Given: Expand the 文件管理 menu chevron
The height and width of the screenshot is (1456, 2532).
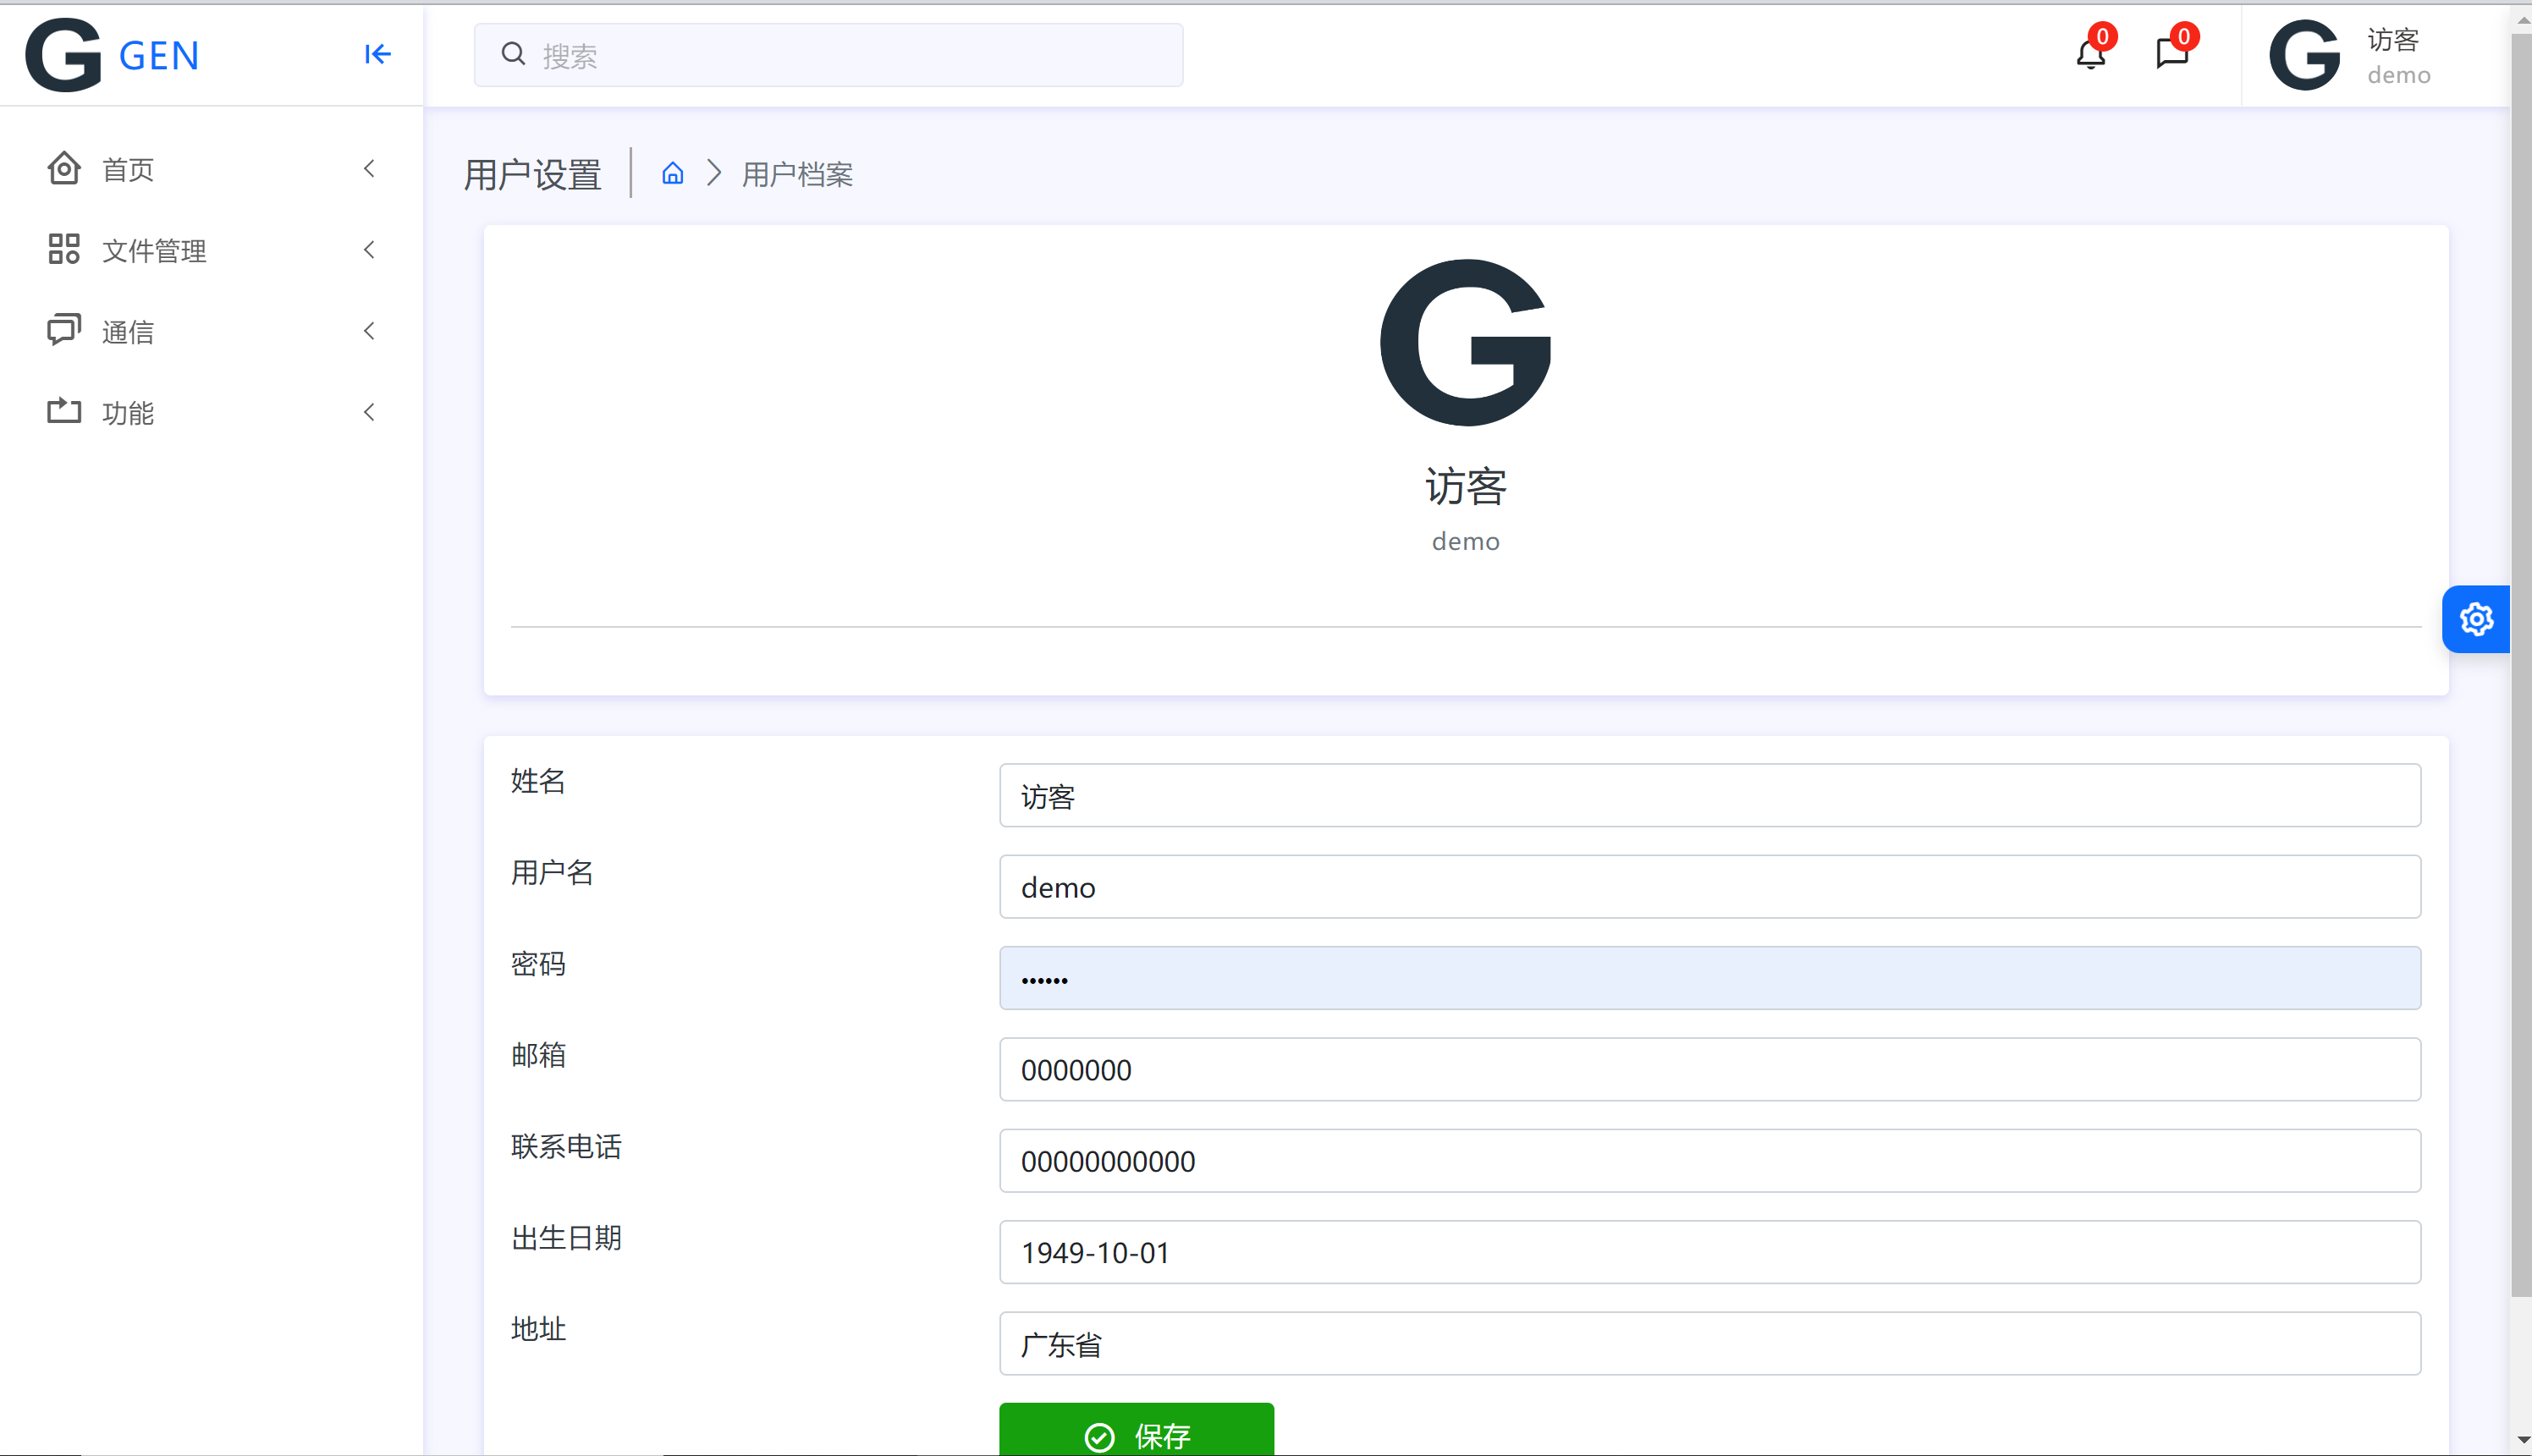Looking at the screenshot, I should (370, 249).
